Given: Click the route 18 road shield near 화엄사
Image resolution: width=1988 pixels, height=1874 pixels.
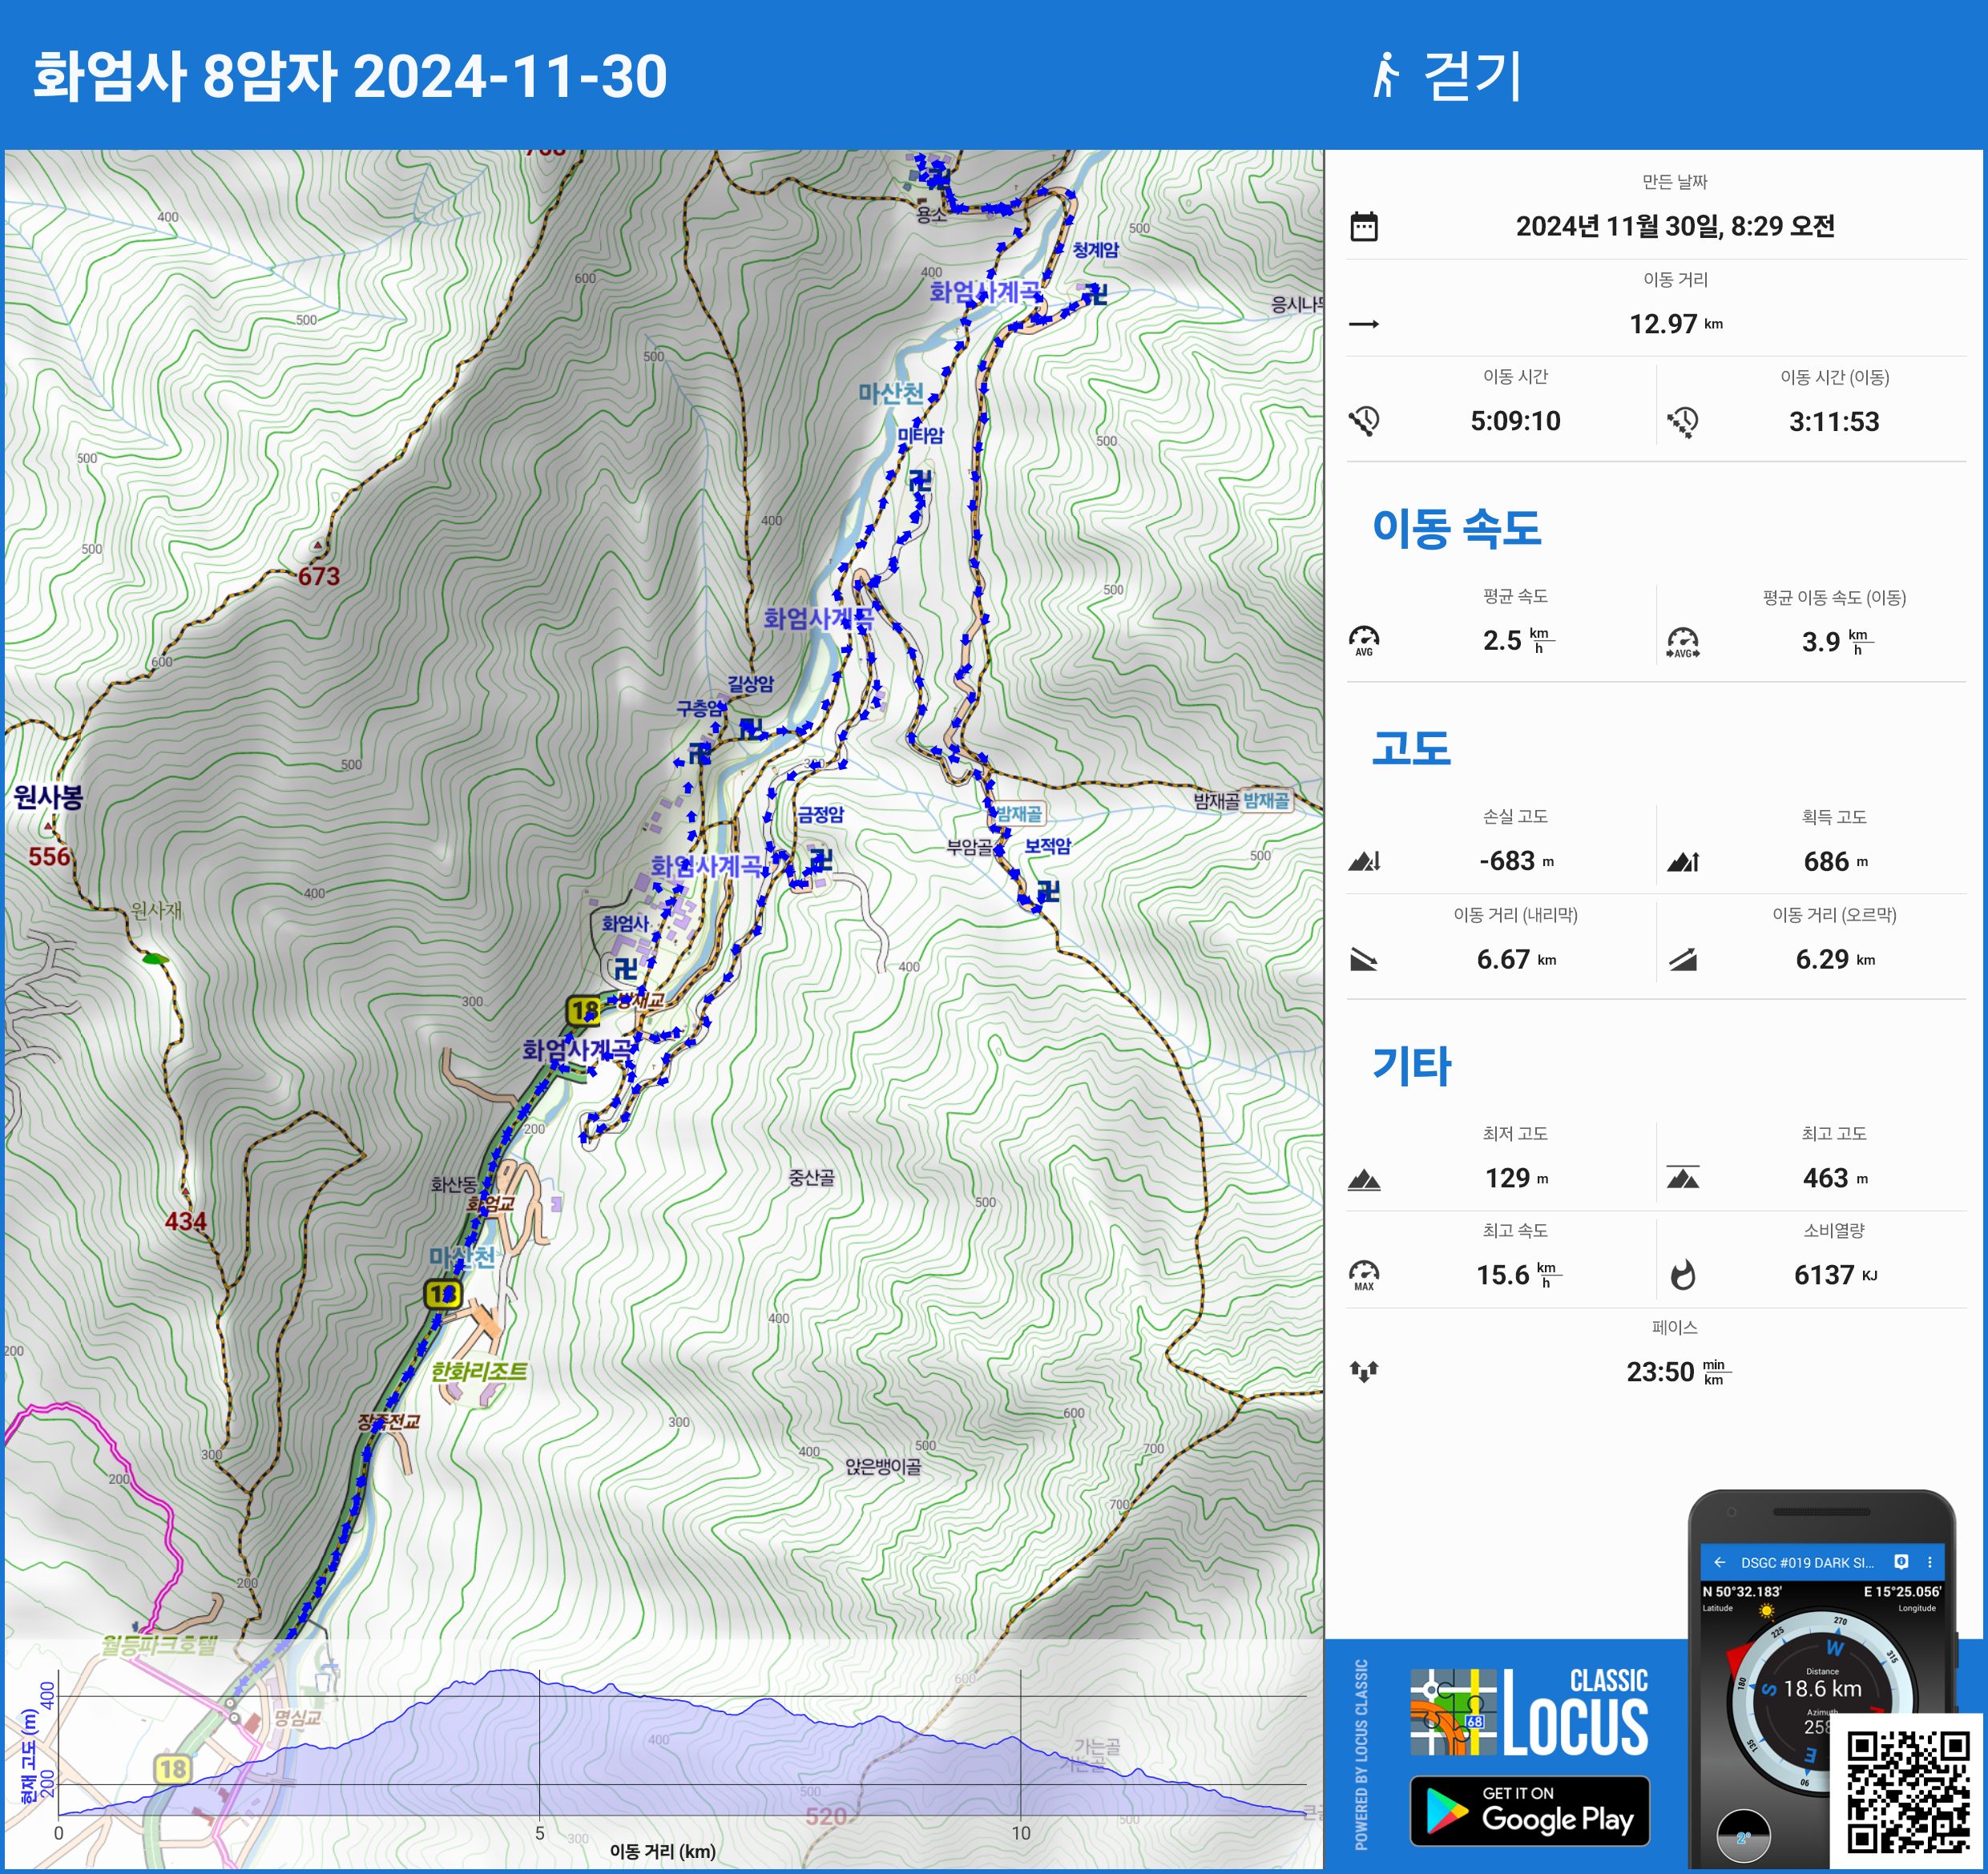Looking at the screenshot, I should pyautogui.click(x=583, y=1011).
